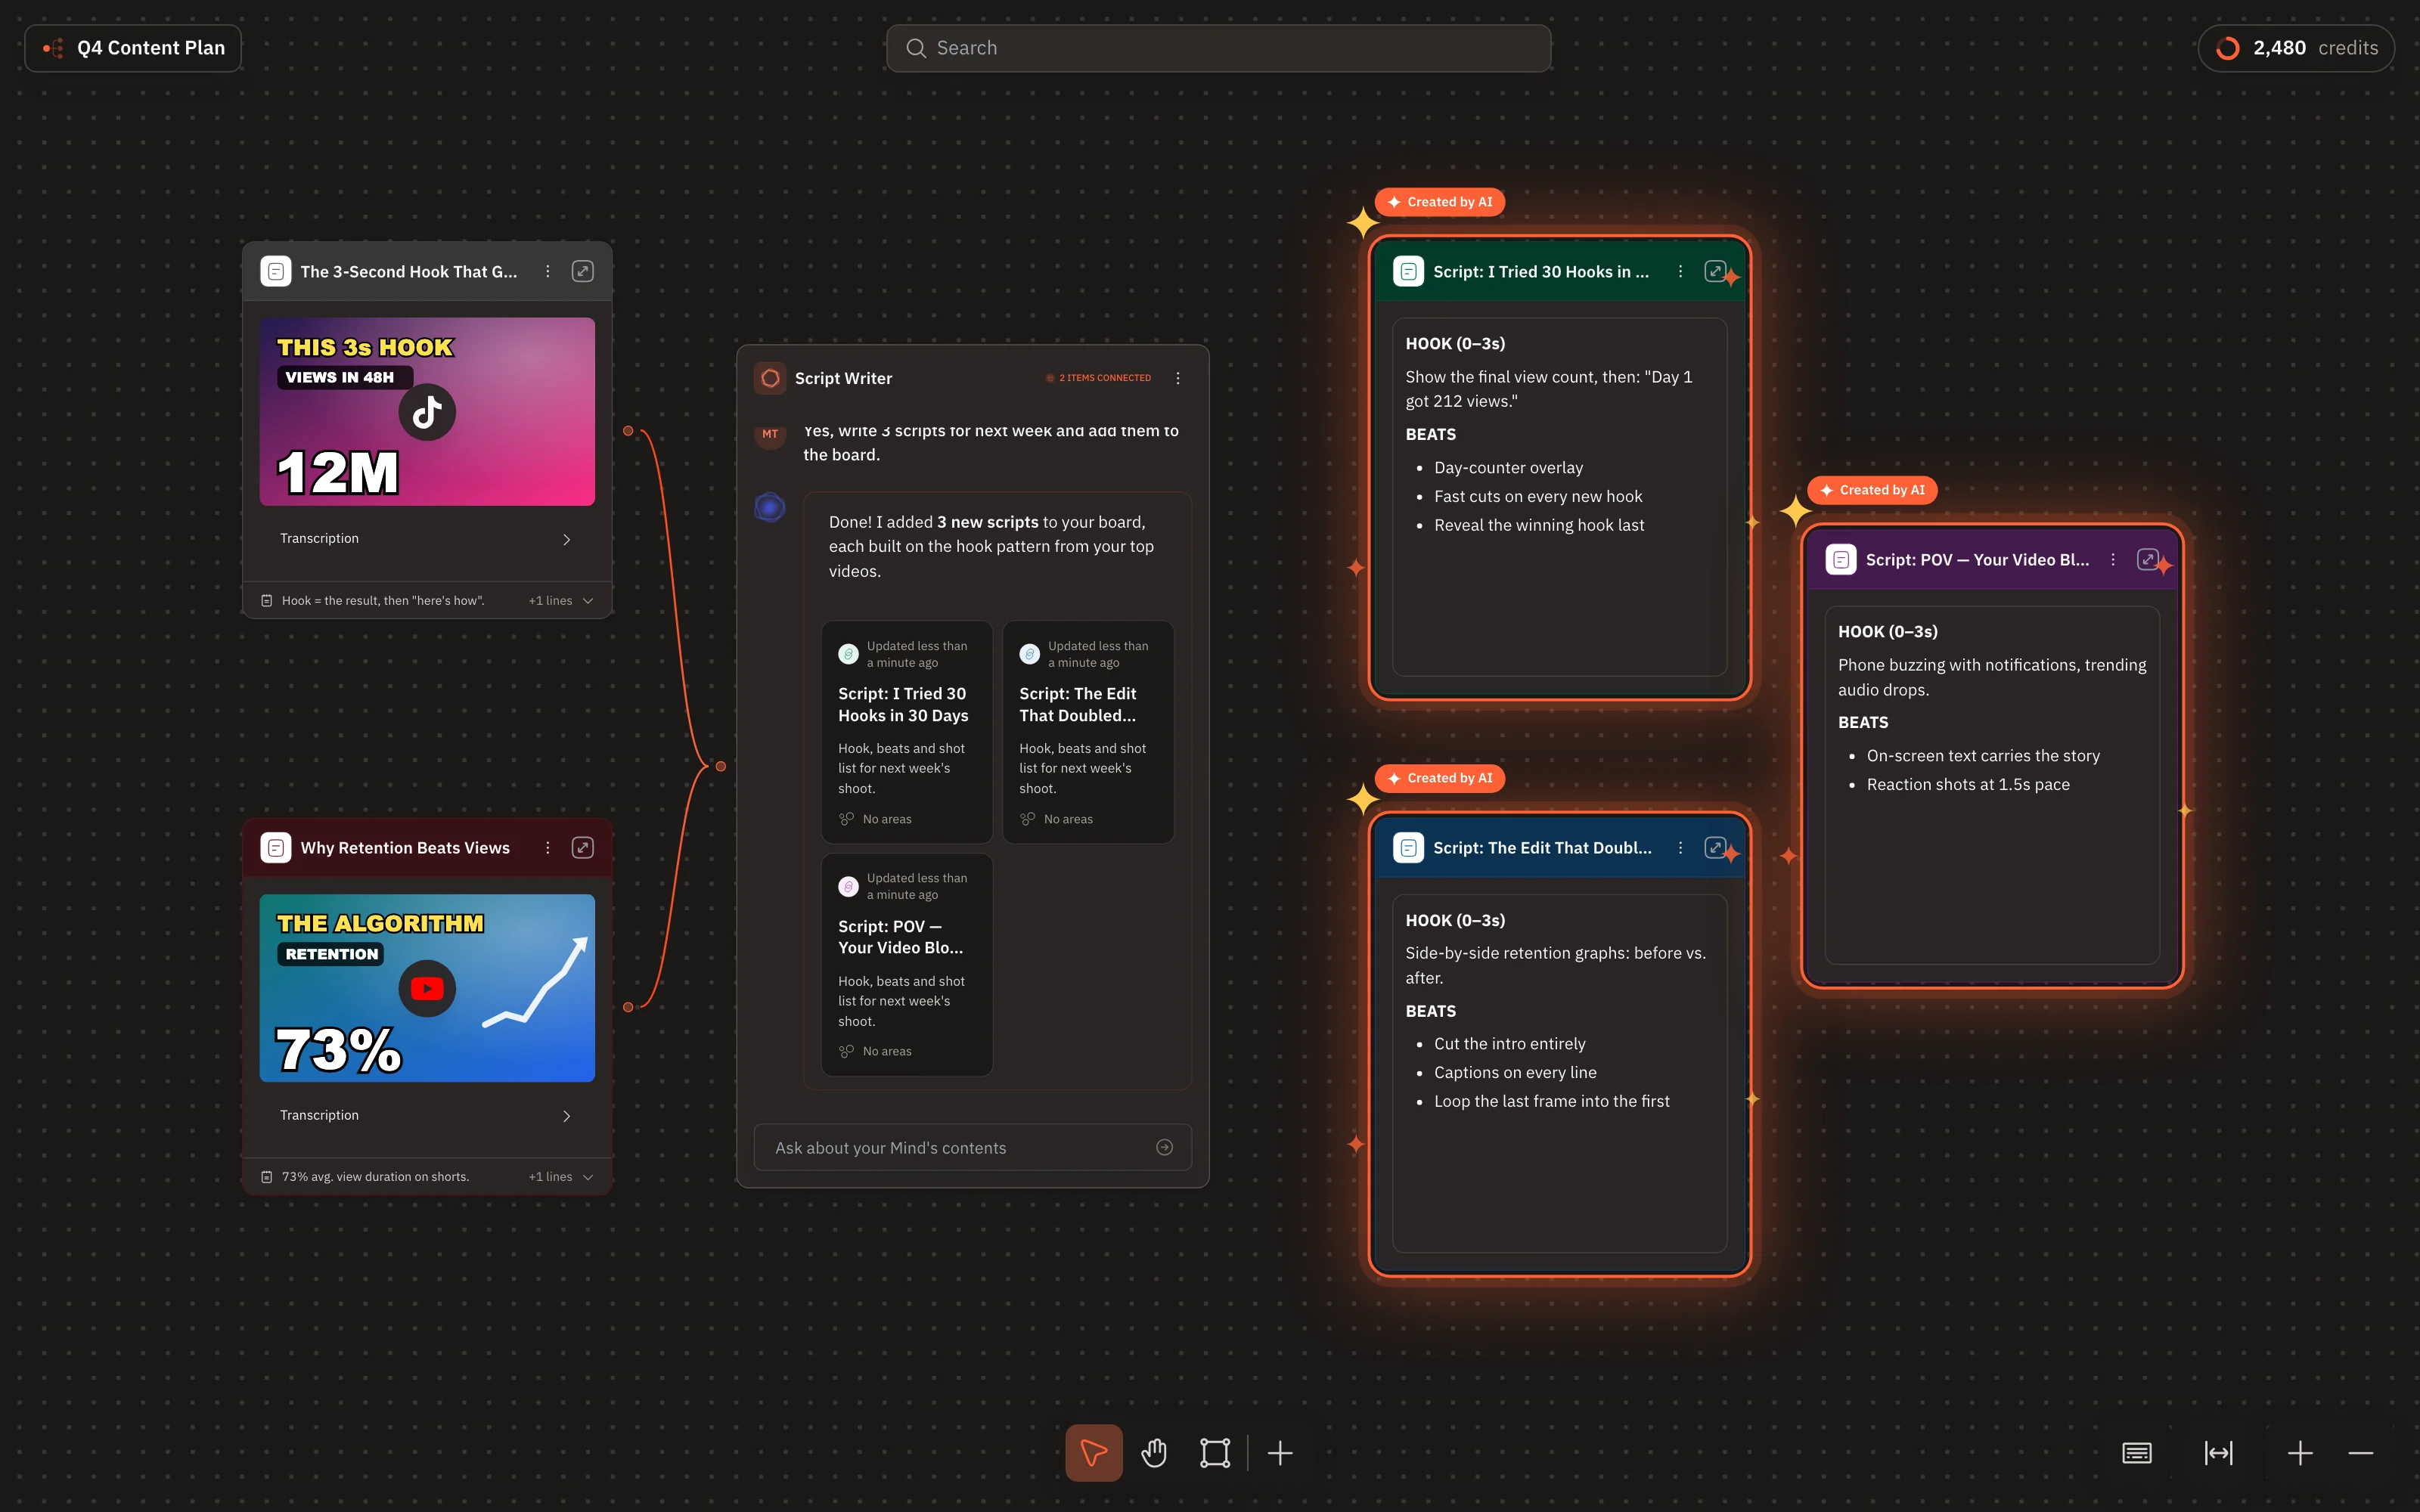
Task: Open options menu of 3-Second Hook card
Action: tap(548, 271)
